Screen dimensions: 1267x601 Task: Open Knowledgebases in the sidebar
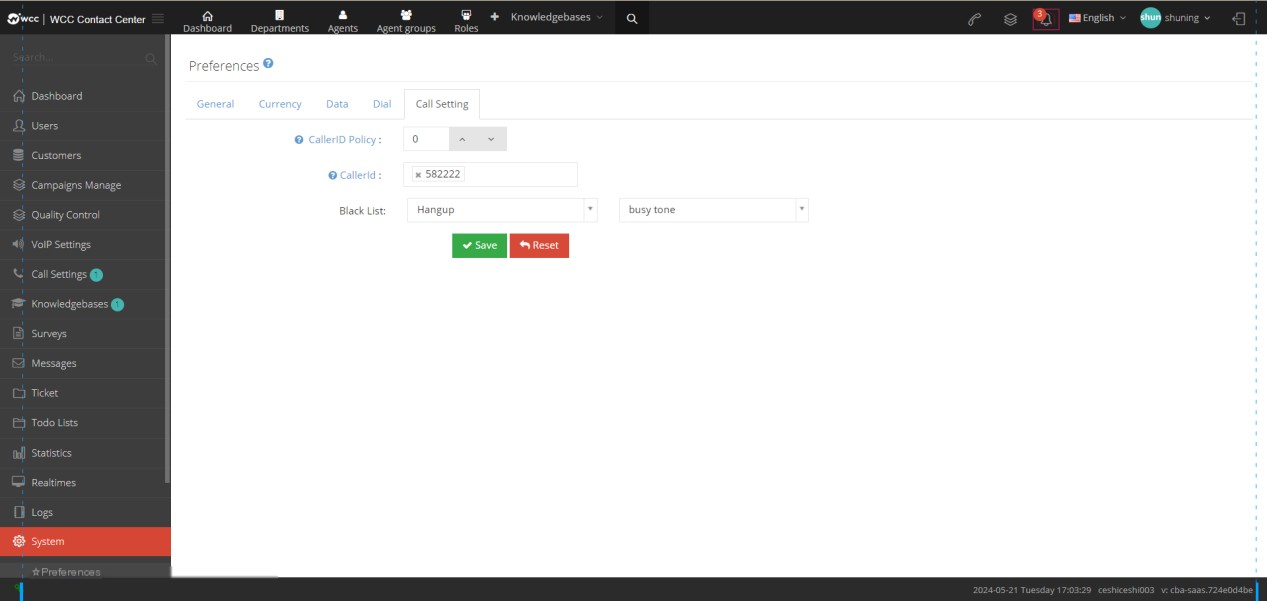85,304
